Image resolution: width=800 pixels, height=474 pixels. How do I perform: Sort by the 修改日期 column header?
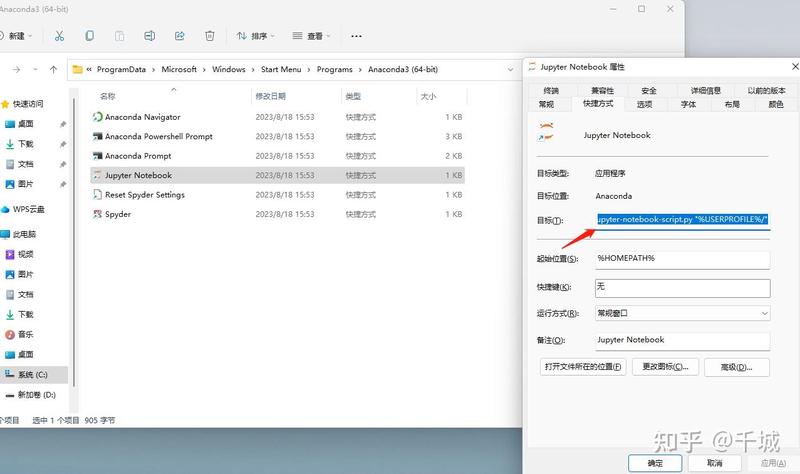tap(296, 96)
